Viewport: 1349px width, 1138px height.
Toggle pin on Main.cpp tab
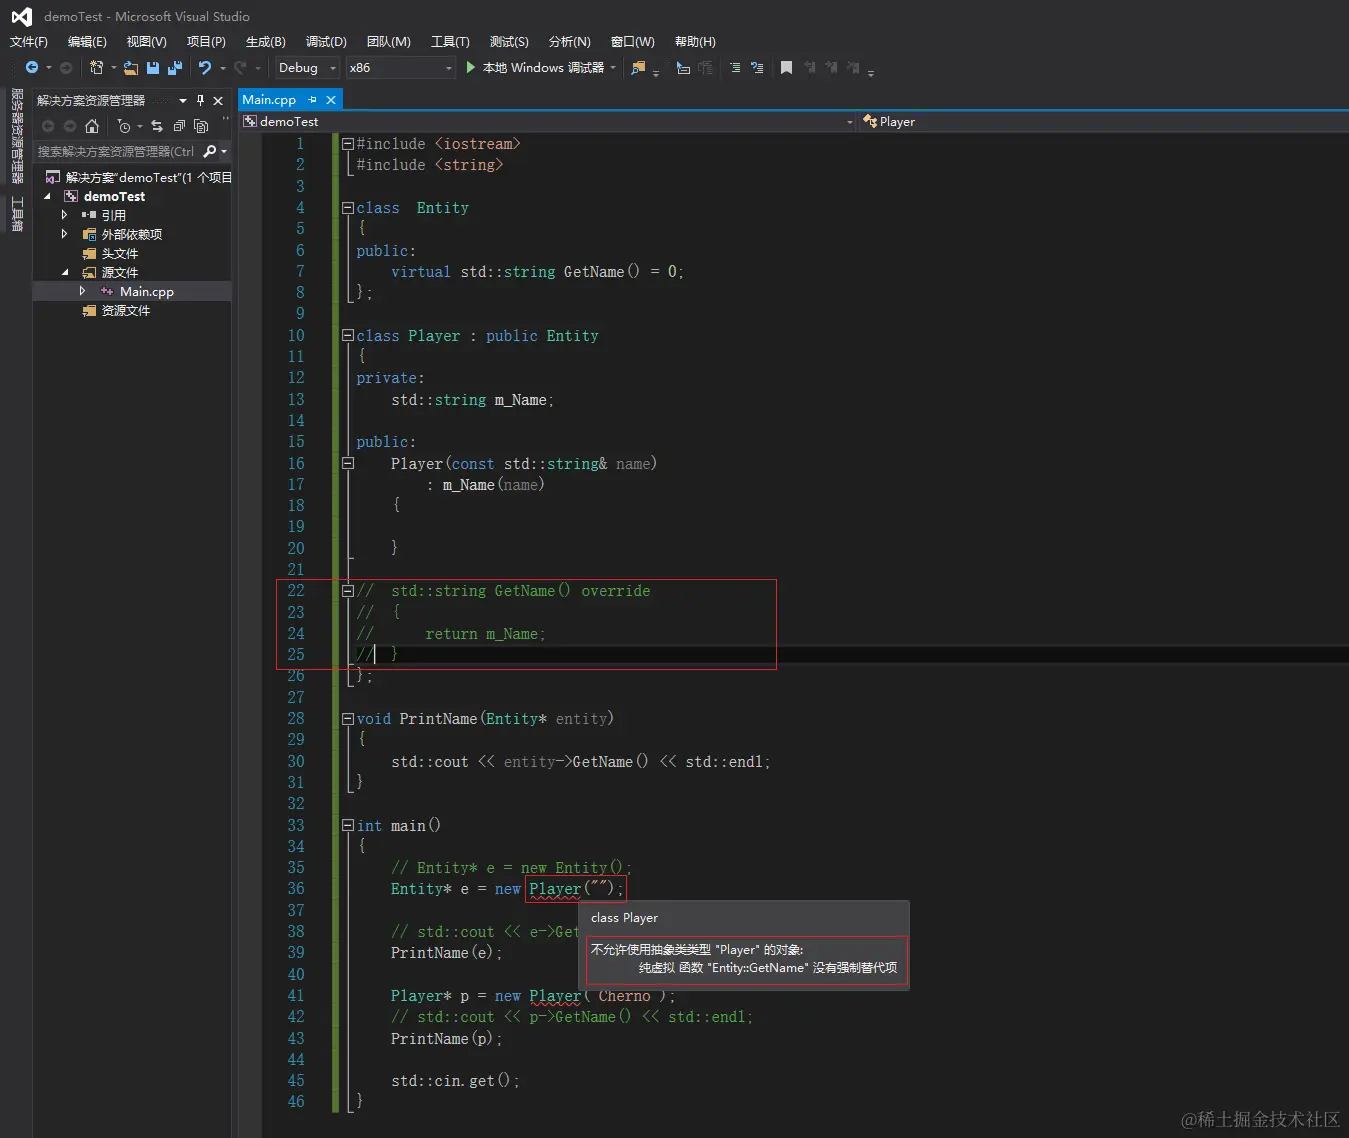click(313, 100)
